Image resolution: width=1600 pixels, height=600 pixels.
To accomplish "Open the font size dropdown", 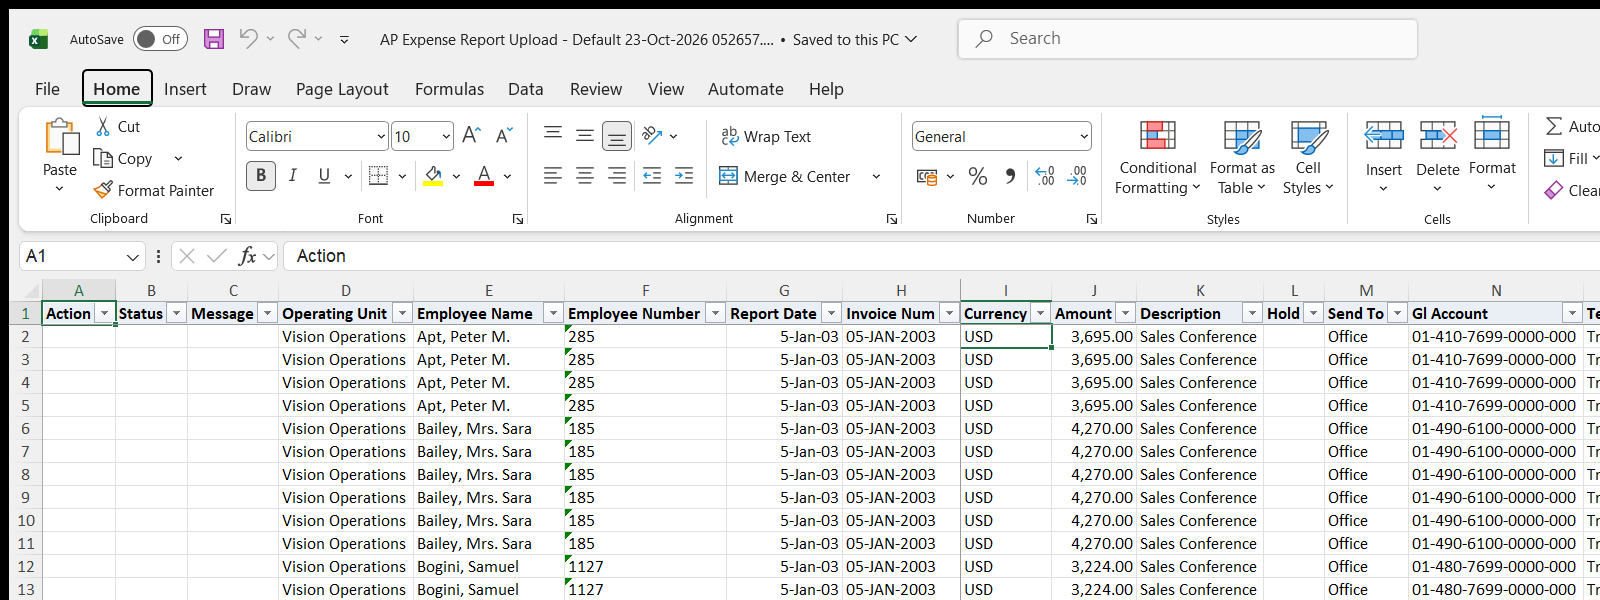I will point(446,137).
